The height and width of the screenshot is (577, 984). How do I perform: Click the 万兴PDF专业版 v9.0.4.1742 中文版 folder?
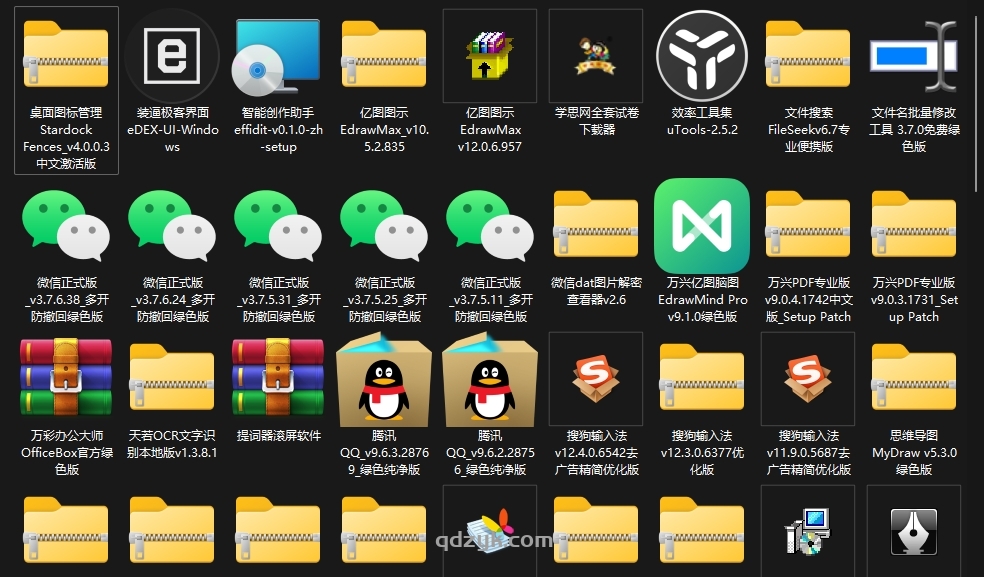[807, 226]
